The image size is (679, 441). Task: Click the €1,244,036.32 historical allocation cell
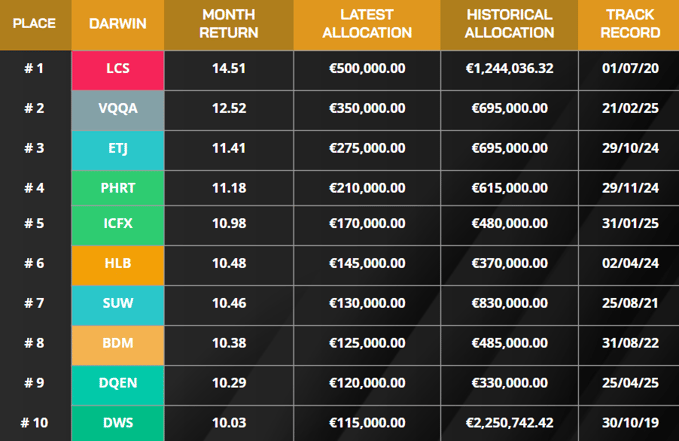pyautogui.click(x=510, y=69)
